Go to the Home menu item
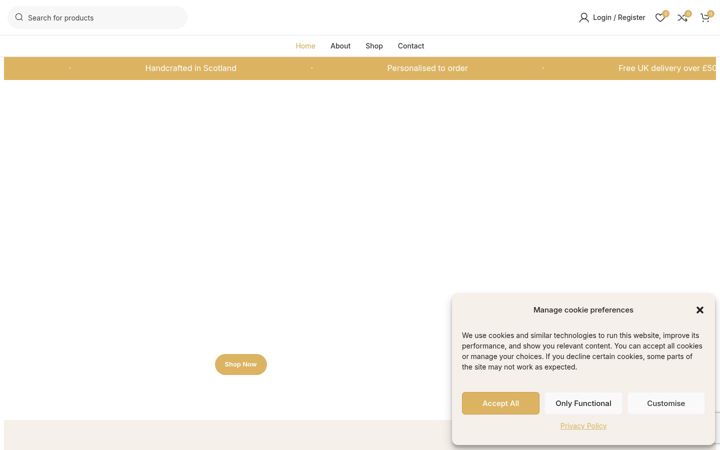Screen dimensions: 720x450 tap(305, 46)
